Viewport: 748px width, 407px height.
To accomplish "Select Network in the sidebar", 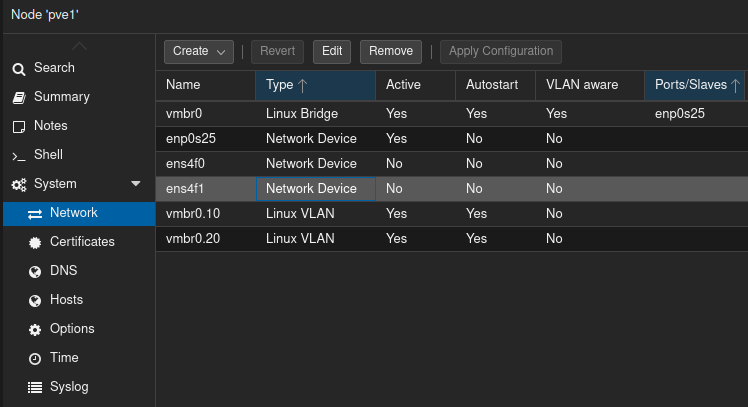I will [79, 213].
